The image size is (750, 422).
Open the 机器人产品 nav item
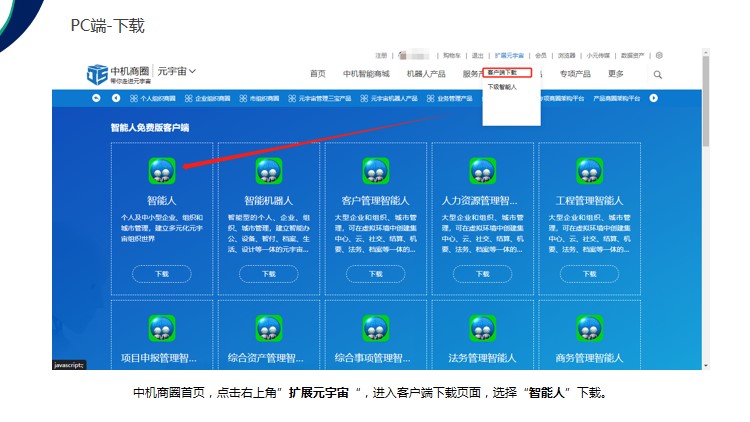(x=426, y=74)
